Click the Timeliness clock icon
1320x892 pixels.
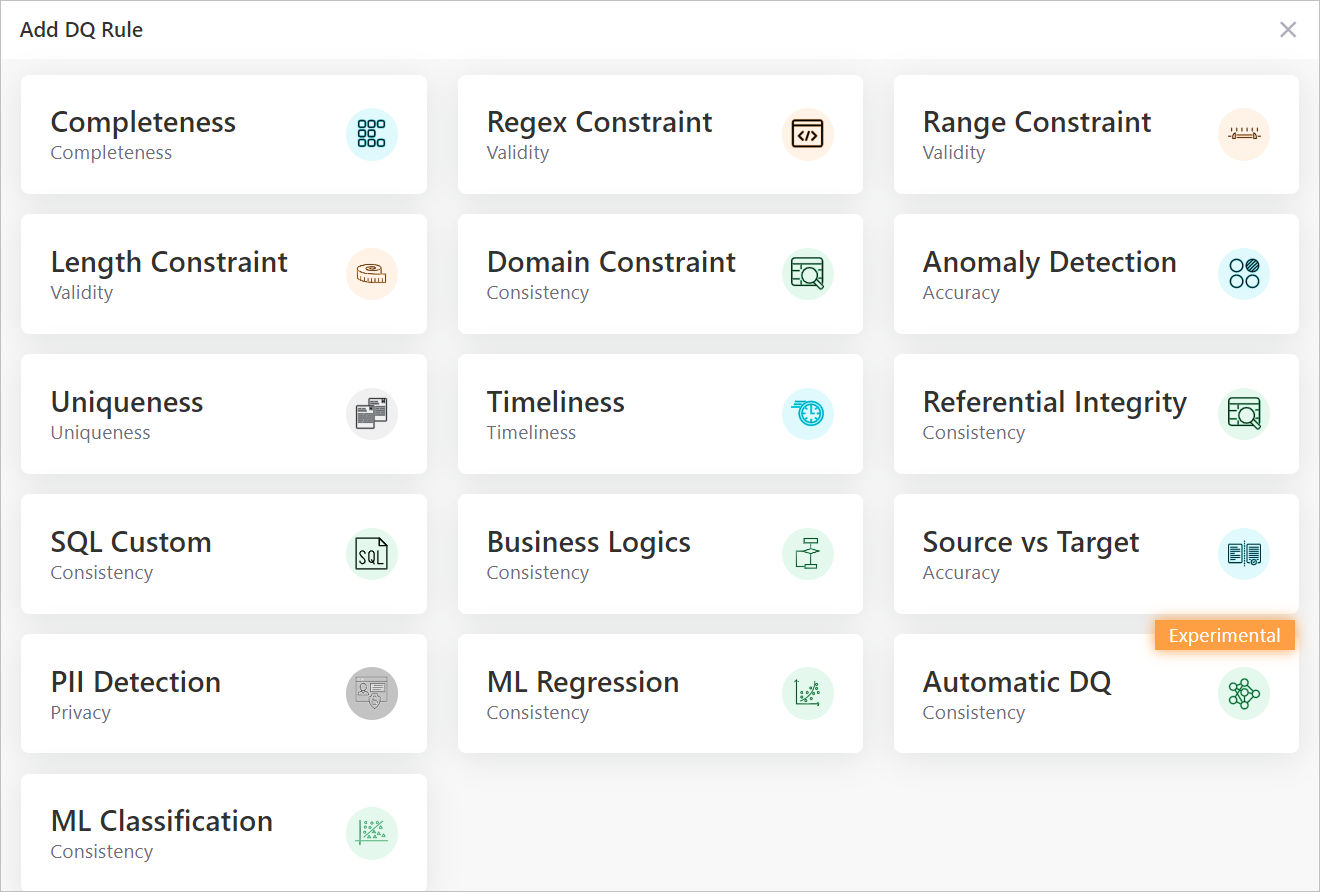click(808, 414)
